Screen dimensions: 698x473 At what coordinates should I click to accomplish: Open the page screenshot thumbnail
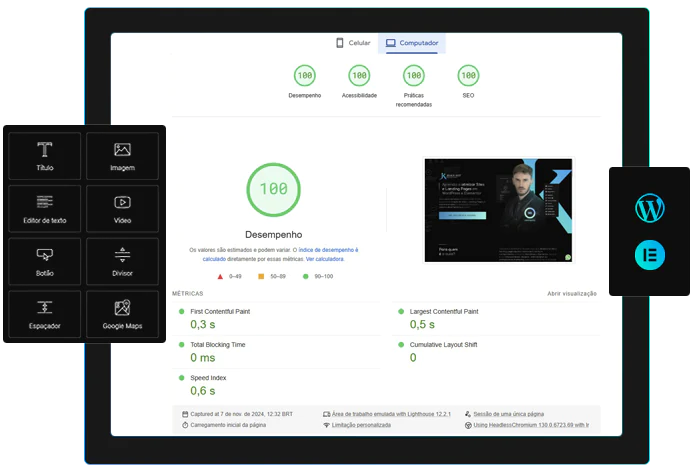click(499, 210)
